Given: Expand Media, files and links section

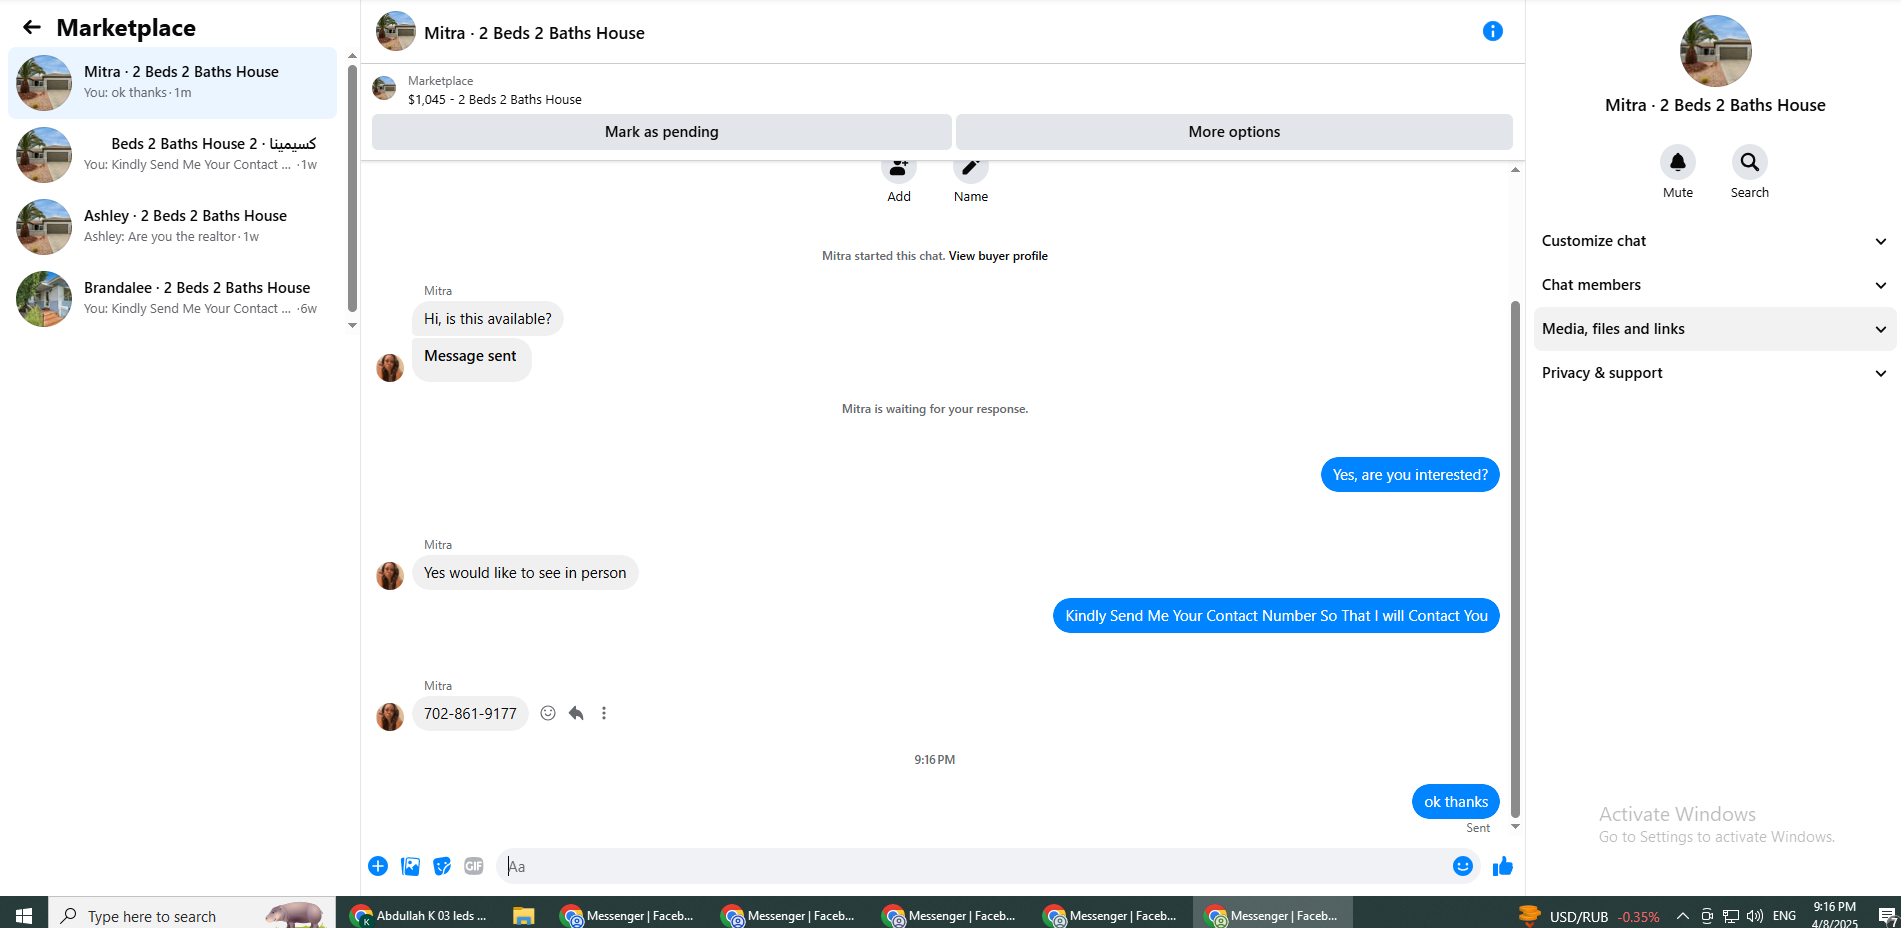Looking at the screenshot, I should 1714,329.
